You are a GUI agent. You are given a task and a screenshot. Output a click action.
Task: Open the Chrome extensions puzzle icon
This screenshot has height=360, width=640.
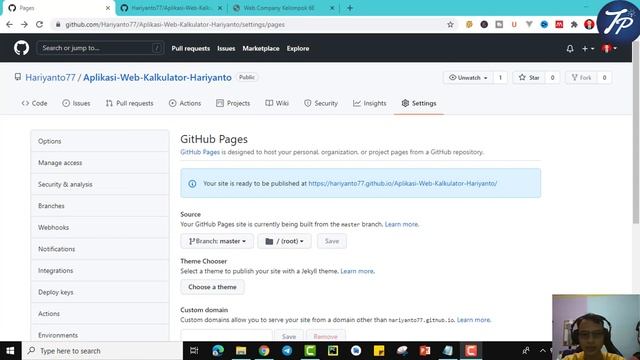(x=574, y=24)
